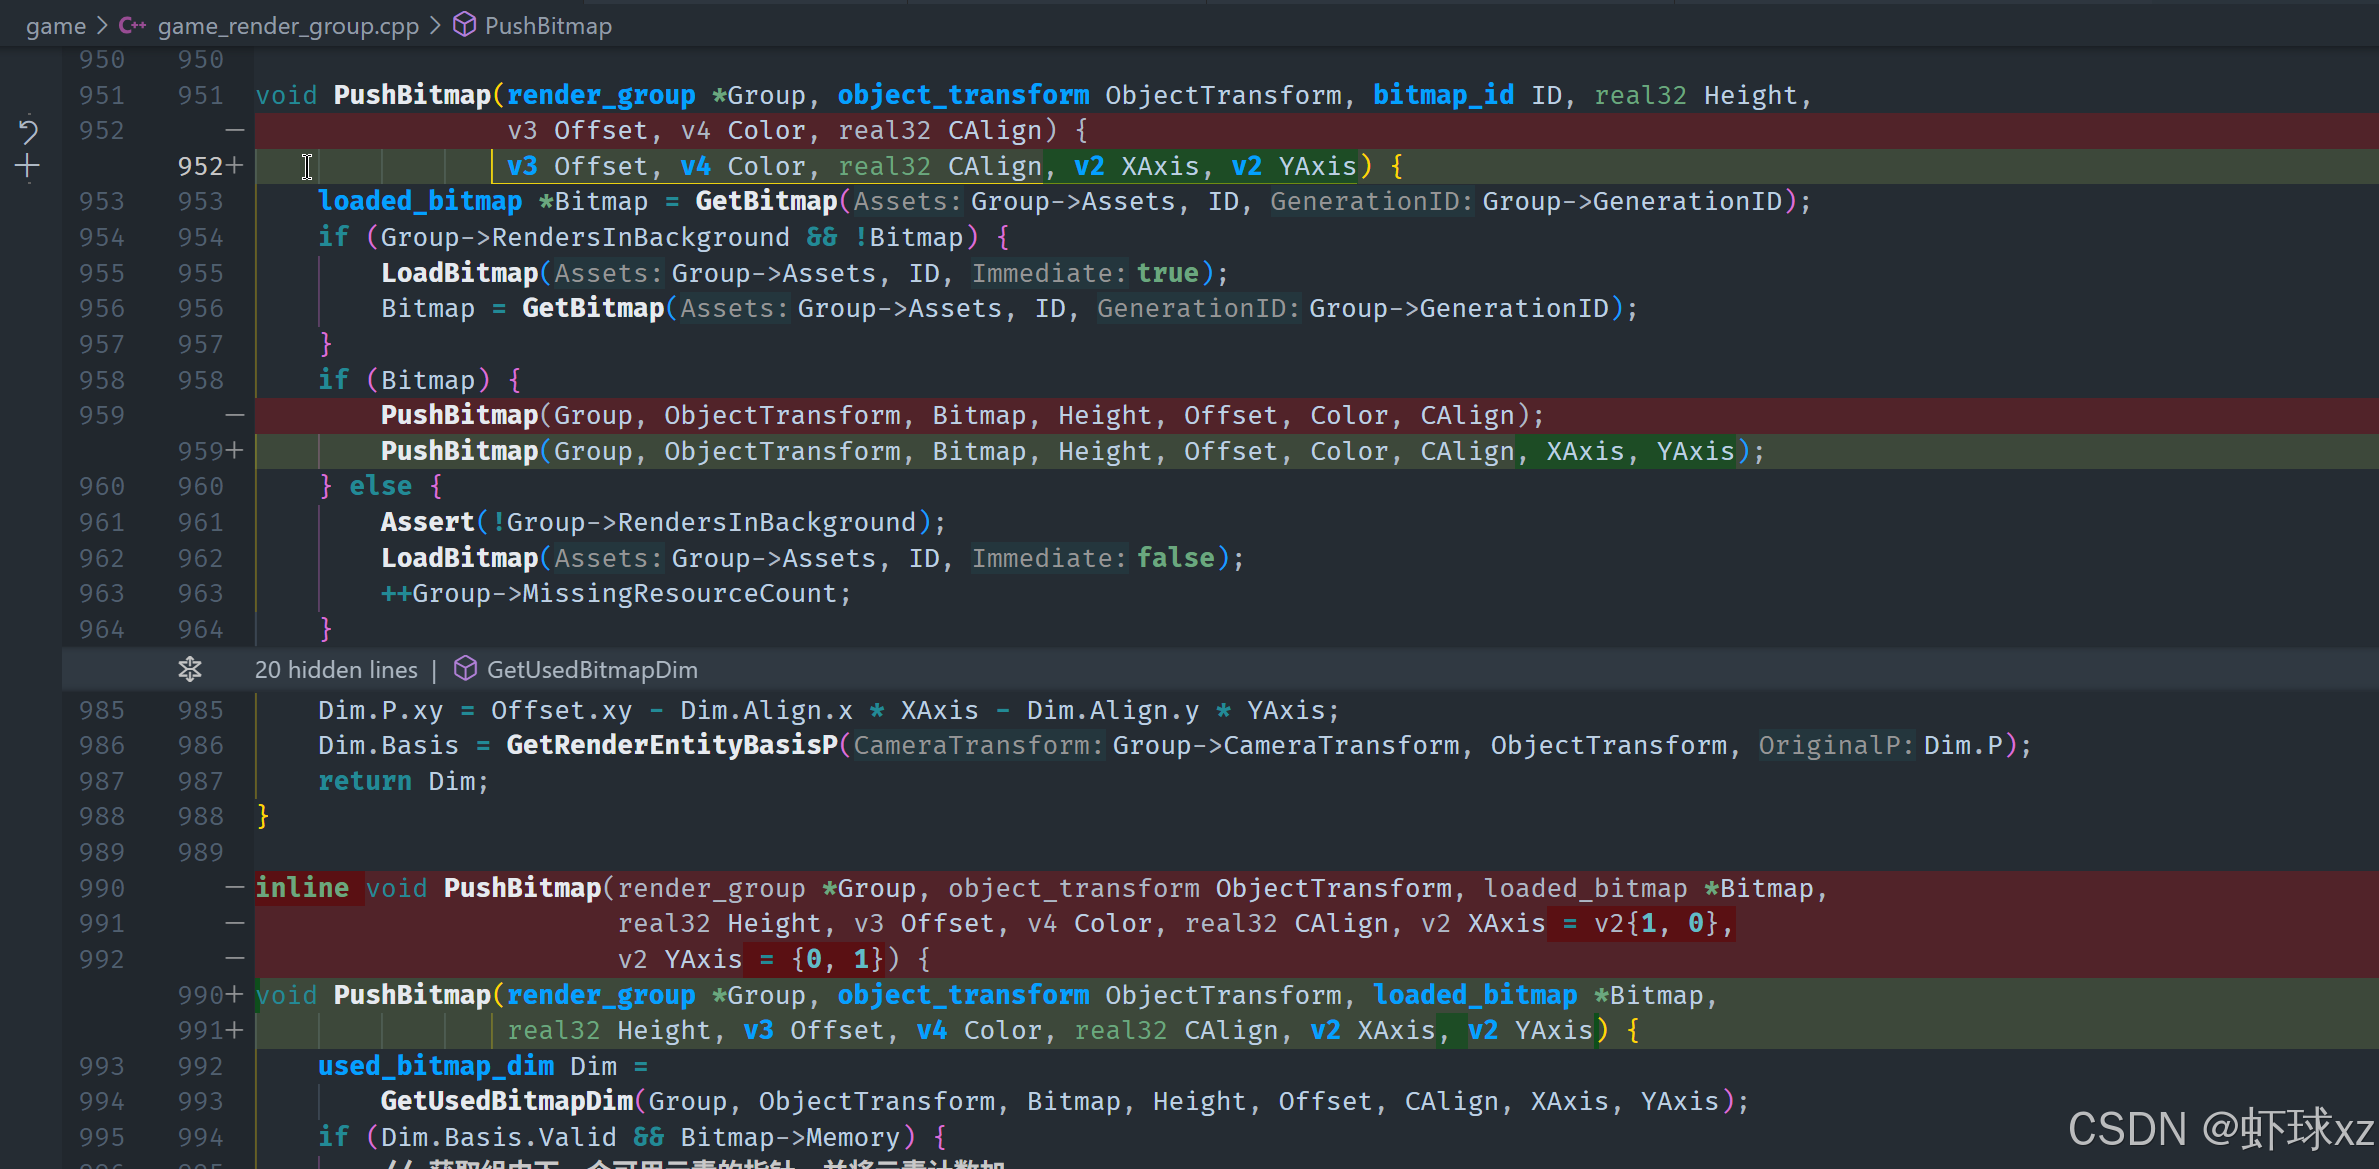Image resolution: width=2379 pixels, height=1169 pixels.
Task: Click the plus marker on added line 991
Action: (235, 1030)
